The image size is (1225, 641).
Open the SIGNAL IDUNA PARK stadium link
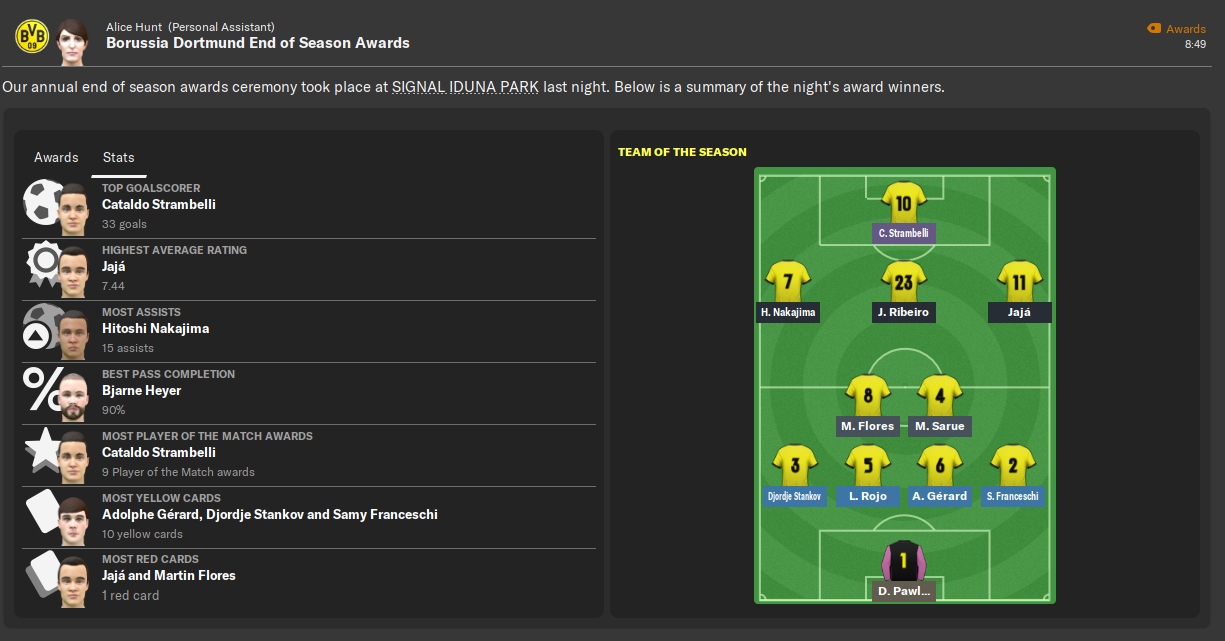coord(465,87)
